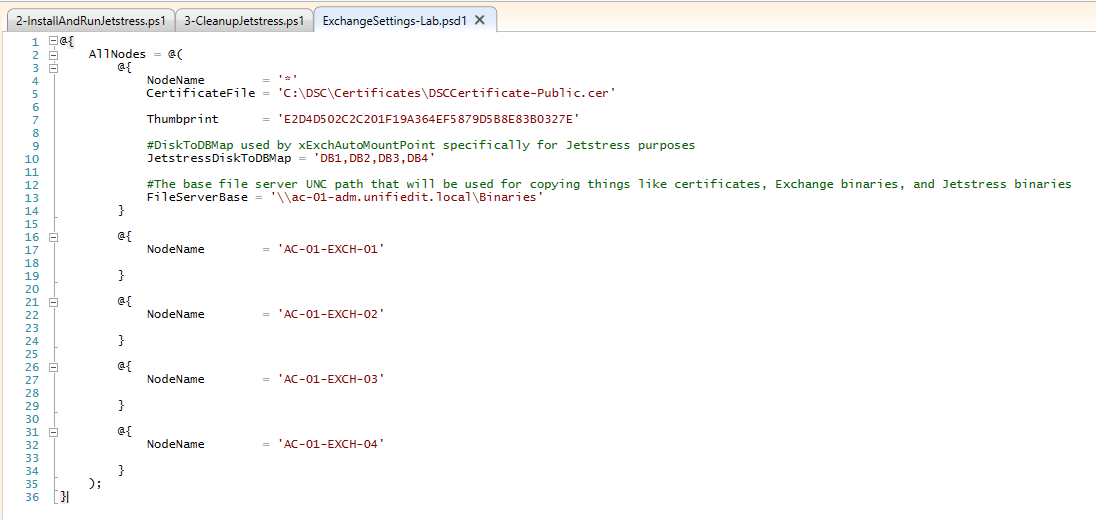Fold the AC-01-EXCH-01 node block at line 16
1096x520 pixels.
(52, 236)
